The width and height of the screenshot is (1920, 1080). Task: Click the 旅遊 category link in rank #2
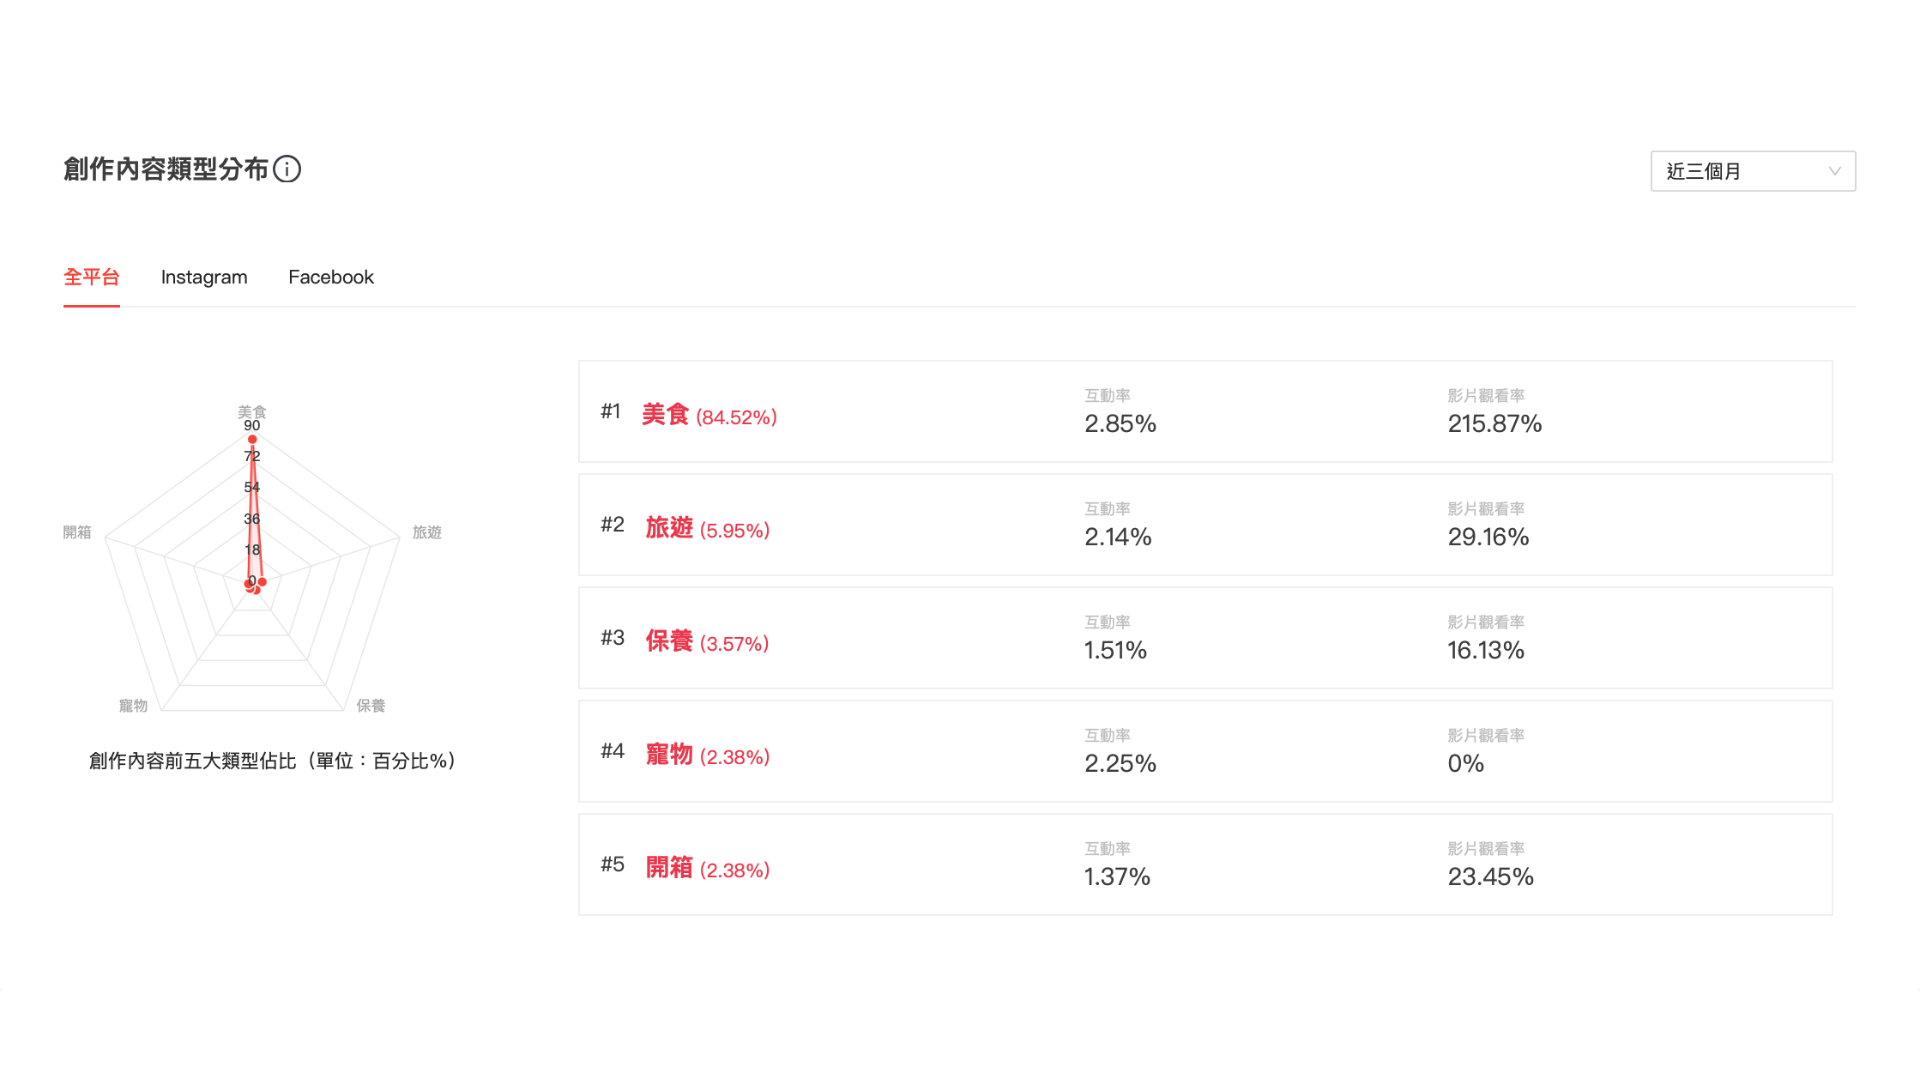coord(669,528)
